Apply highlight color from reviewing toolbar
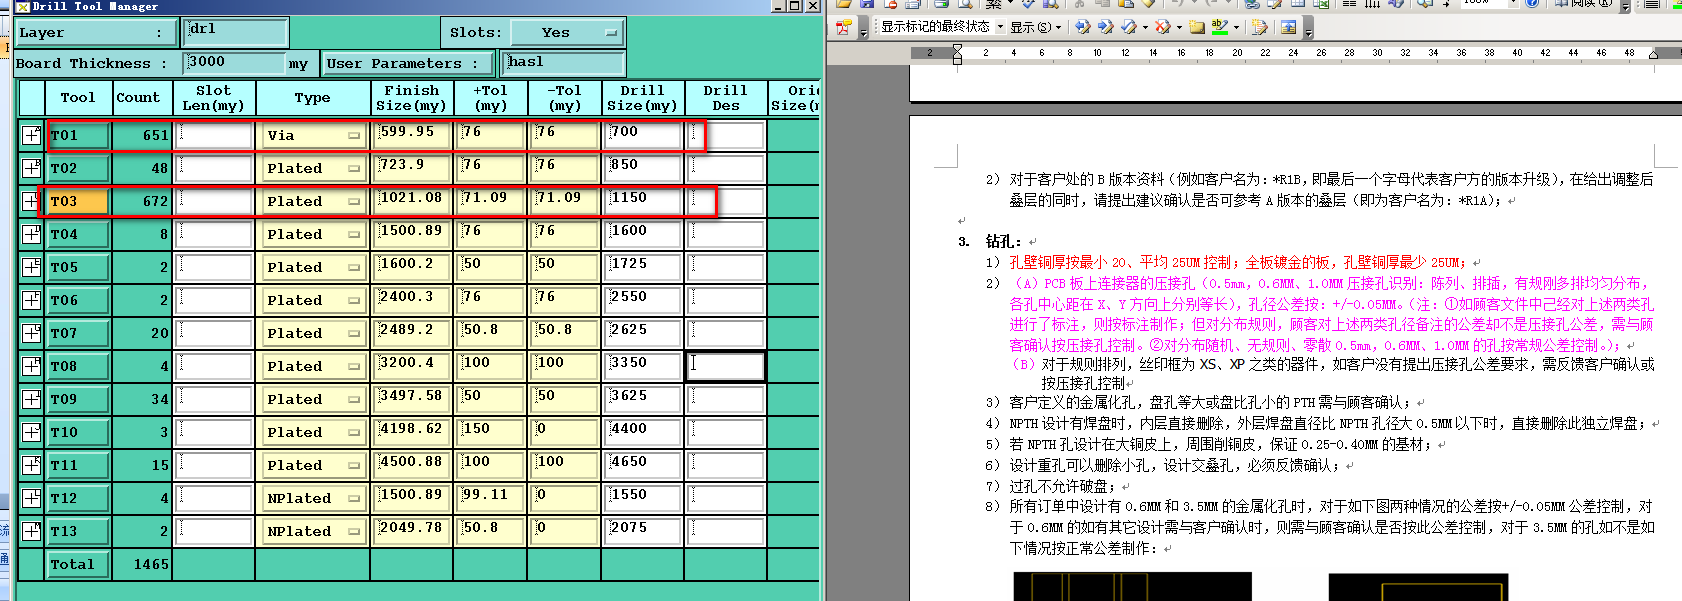This screenshot has height=601, width=1682. 1220,27
